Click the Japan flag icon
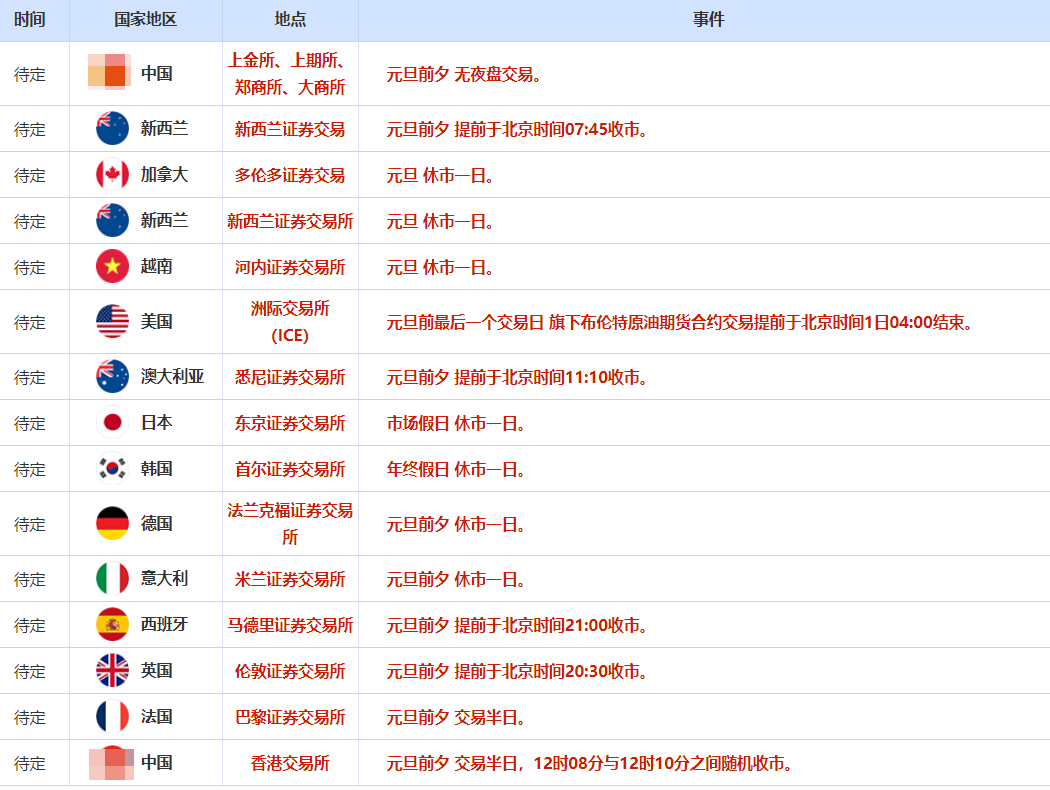1050x790 pixels. [112, 423]
